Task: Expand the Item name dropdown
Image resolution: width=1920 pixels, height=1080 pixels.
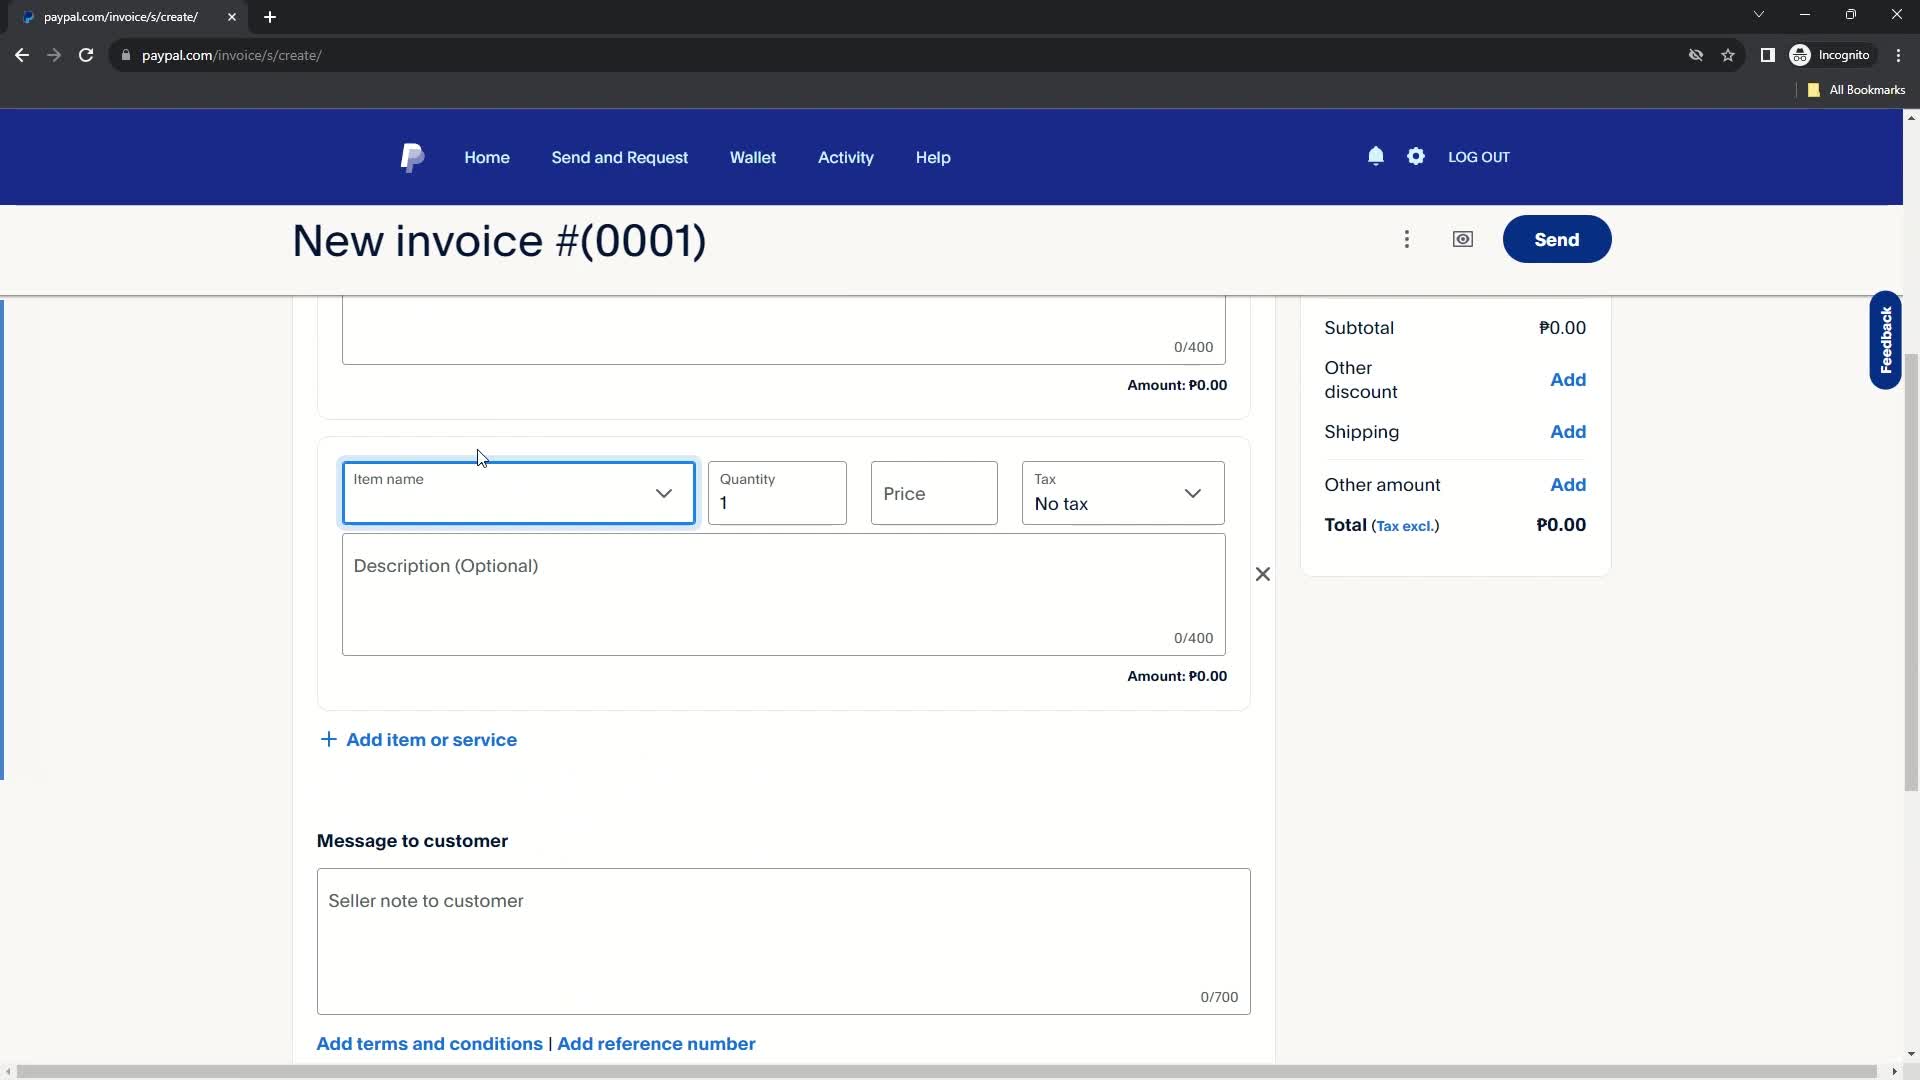Action: click(664, 493)
